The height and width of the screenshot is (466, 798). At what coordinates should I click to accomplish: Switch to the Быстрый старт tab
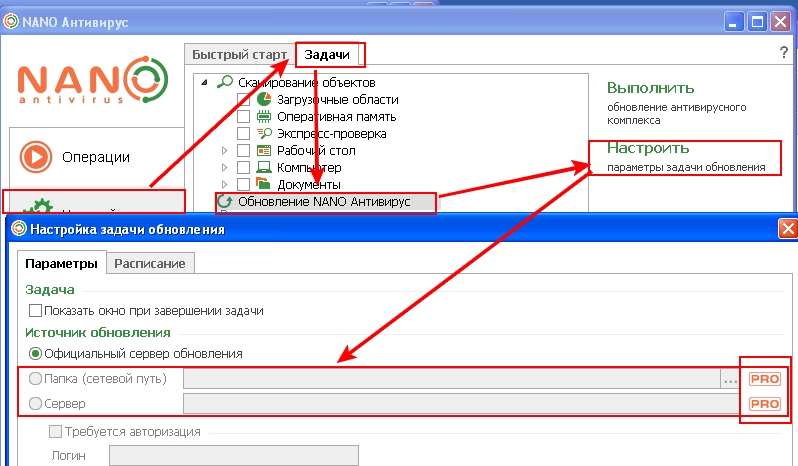pyautogui.click(x=239, y=54)
